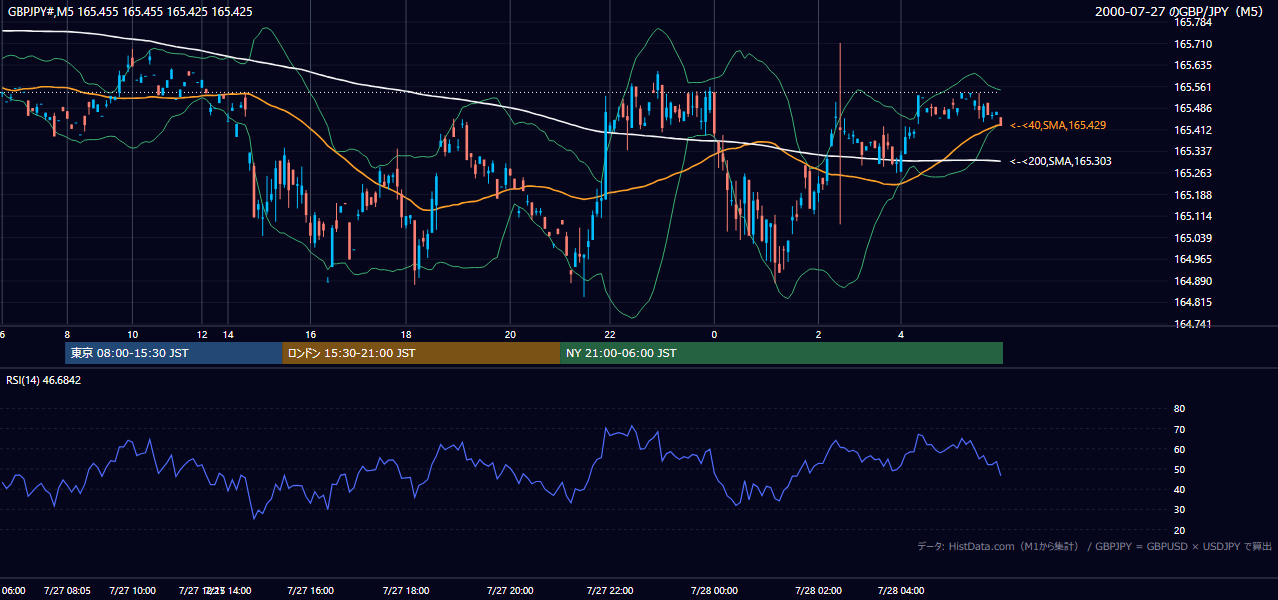Click hour label 22 under price chart
The height and width of the screenshot is (600, 1278).
610,334
